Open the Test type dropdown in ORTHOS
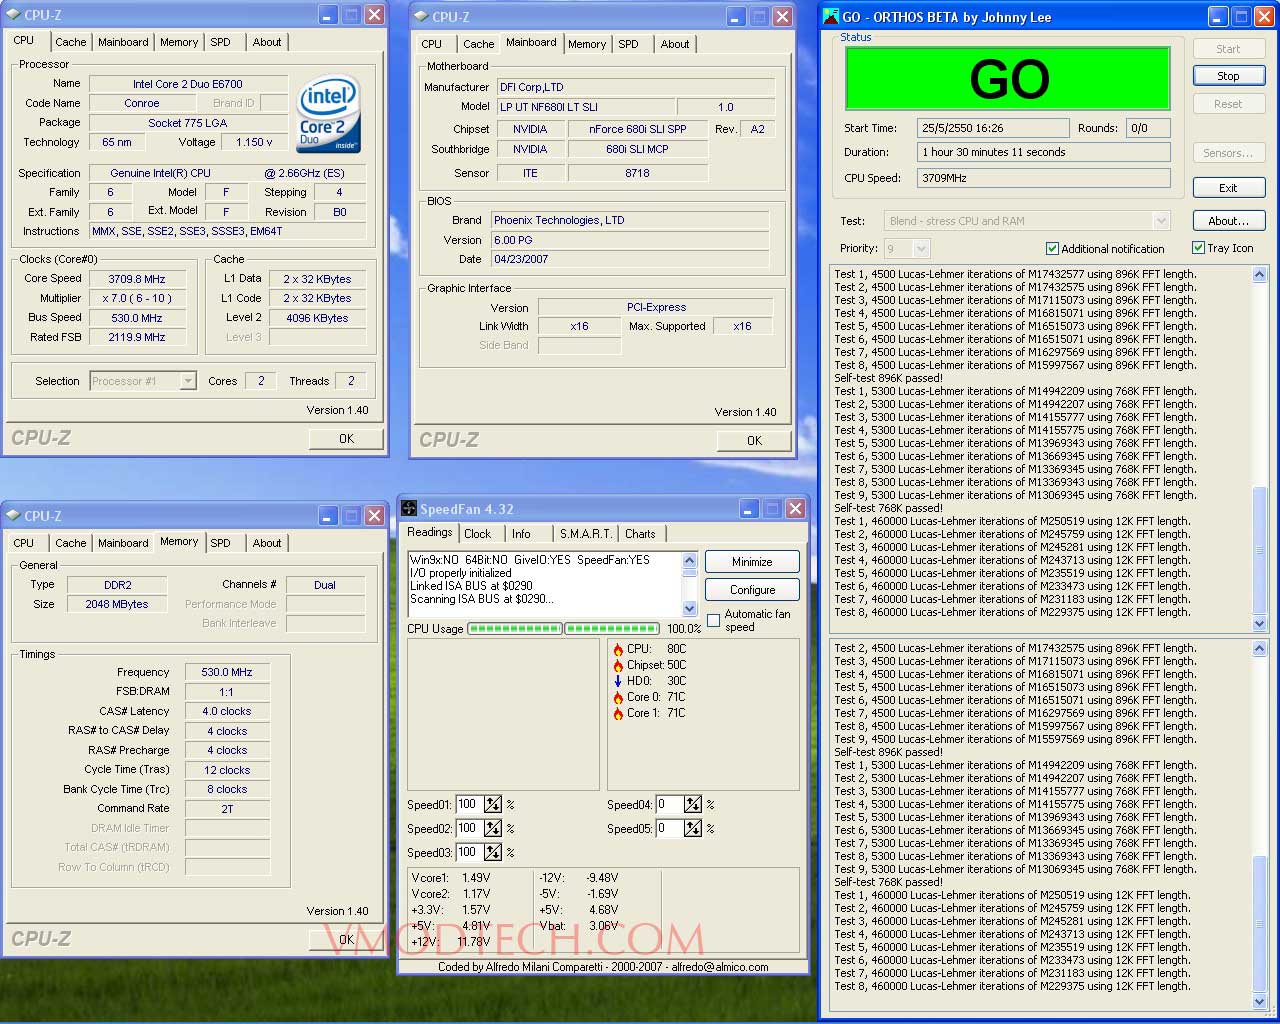Viewport: 1280px width, 1024px height. [x=1161, y=221]
